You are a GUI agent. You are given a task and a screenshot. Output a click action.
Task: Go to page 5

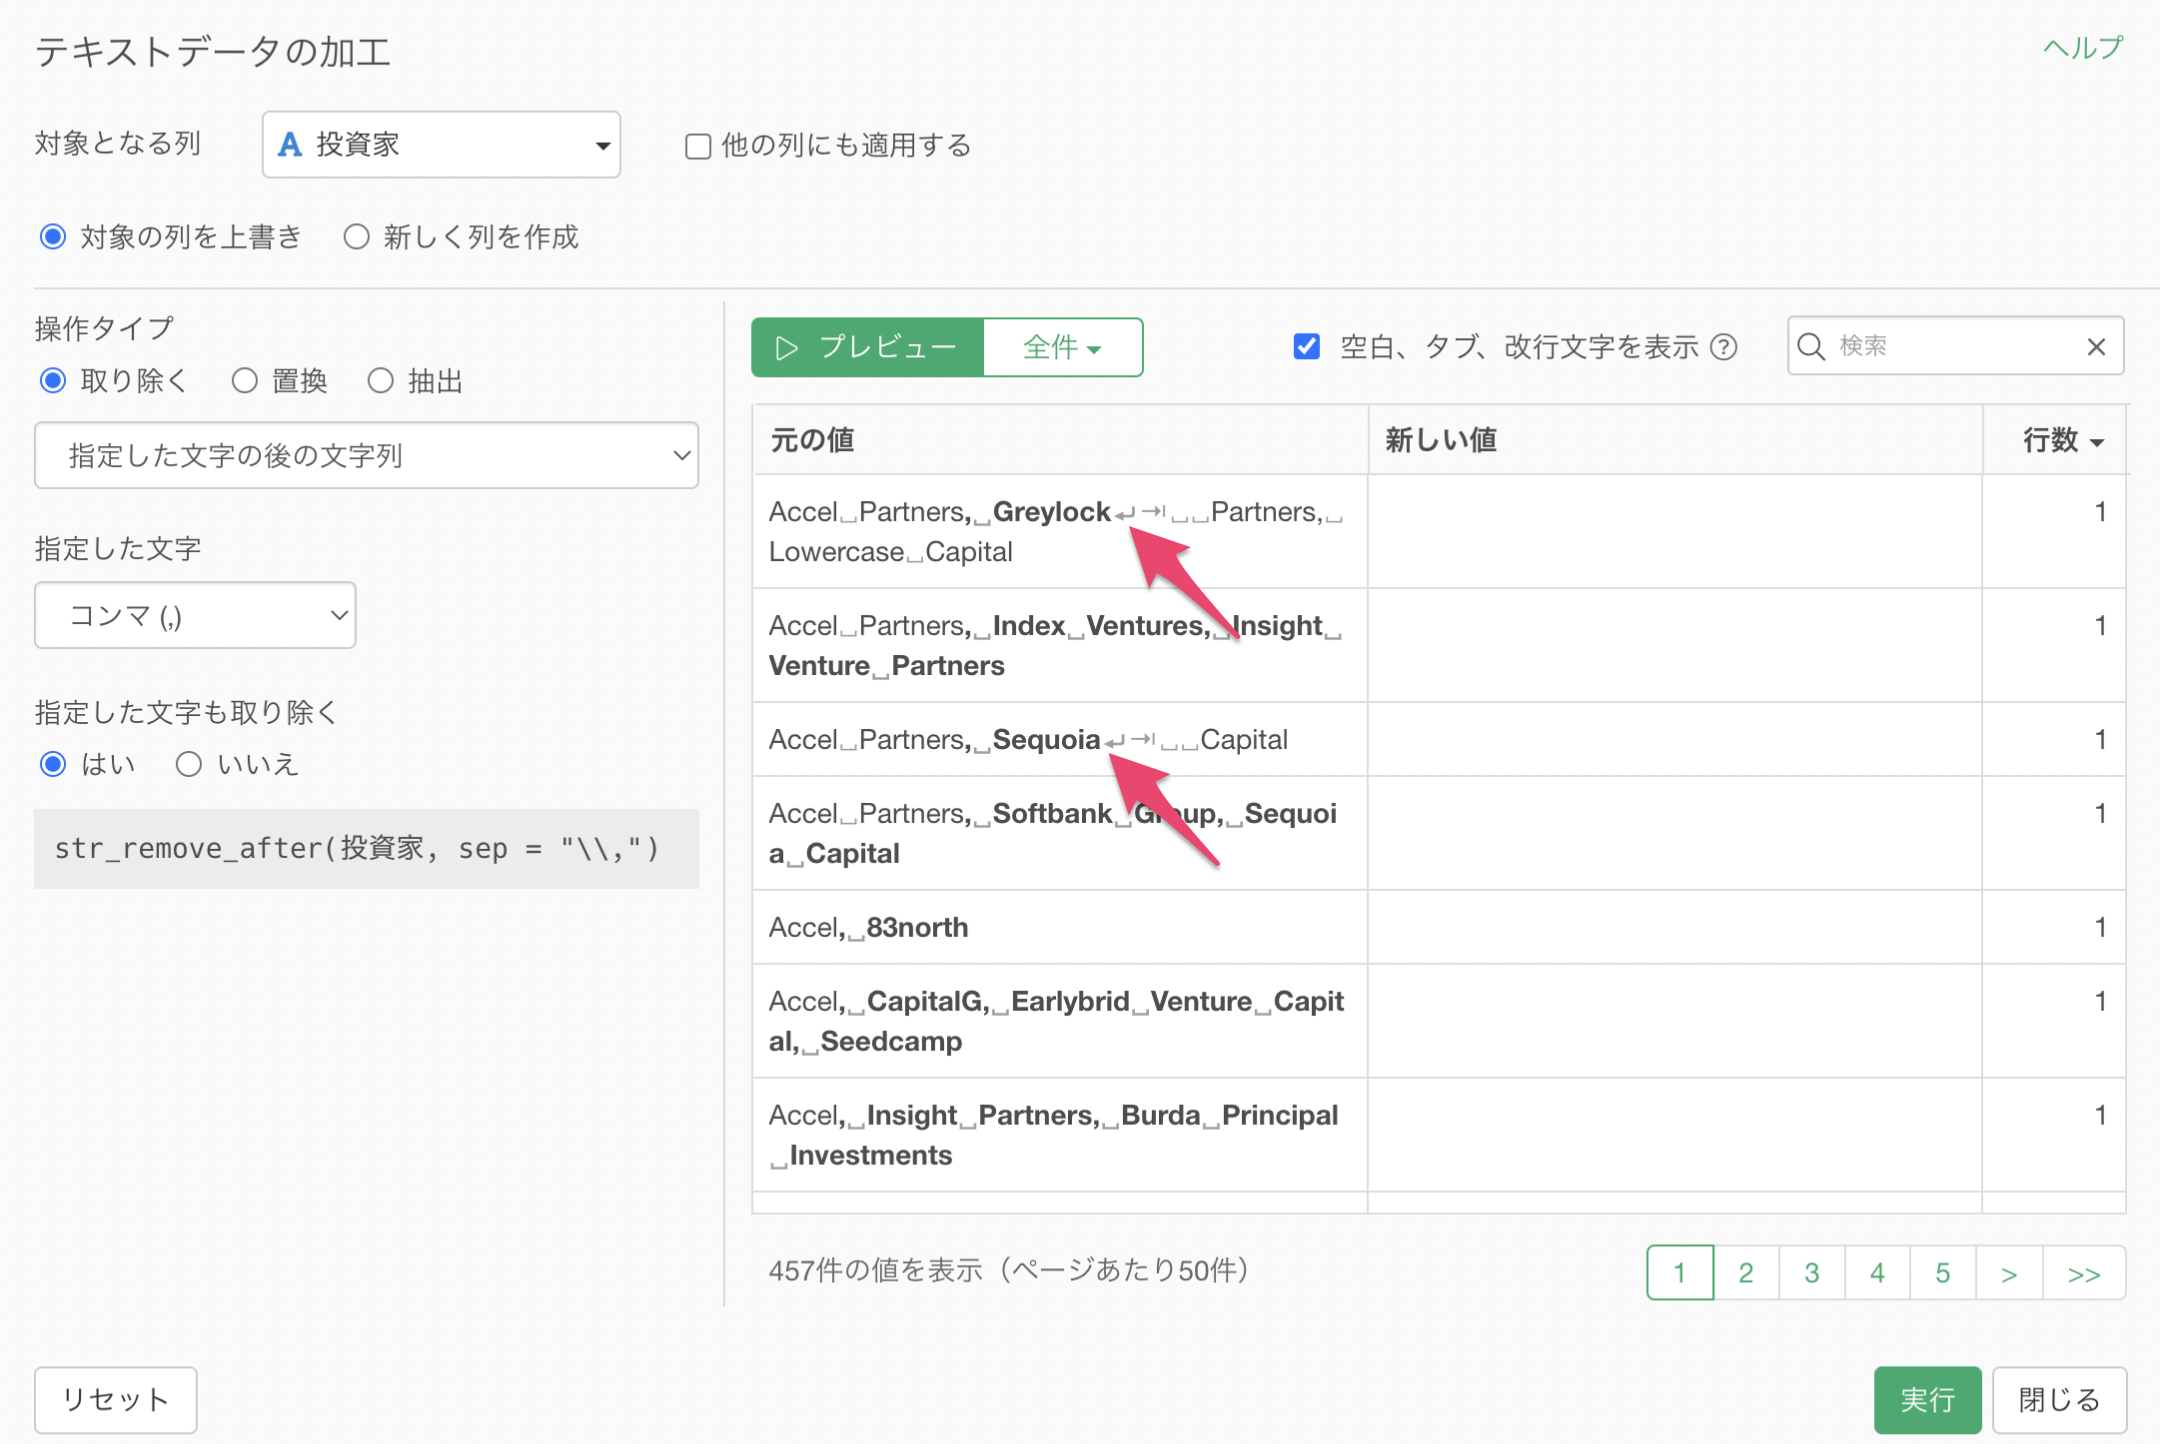click(1943, 1273)
